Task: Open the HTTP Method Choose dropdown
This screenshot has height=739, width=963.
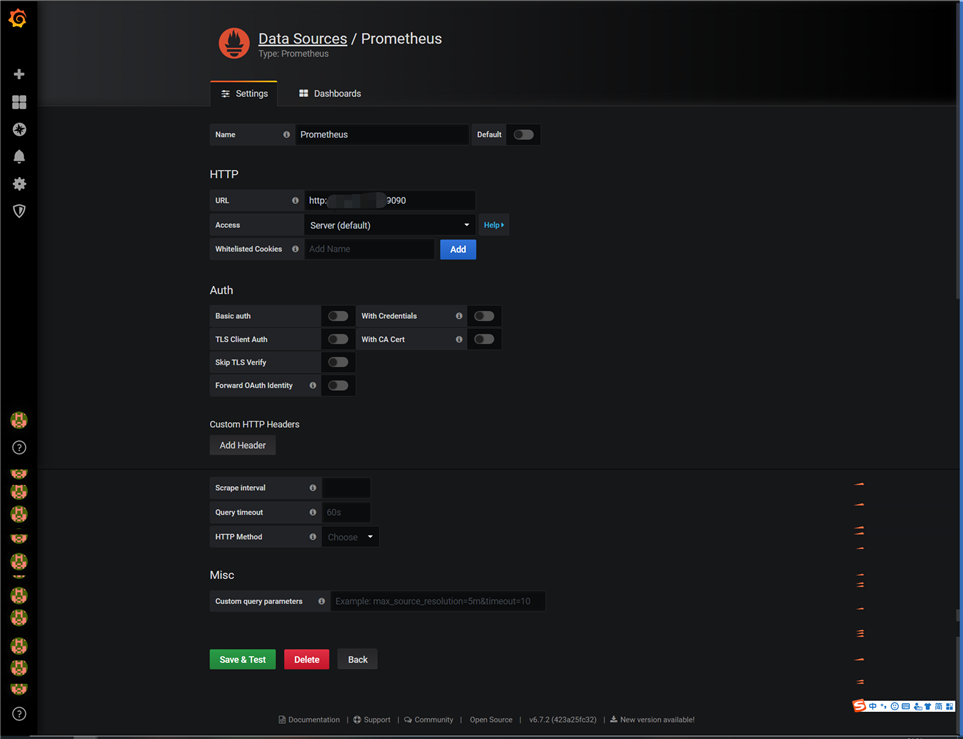Action: (x=350, y=537)
